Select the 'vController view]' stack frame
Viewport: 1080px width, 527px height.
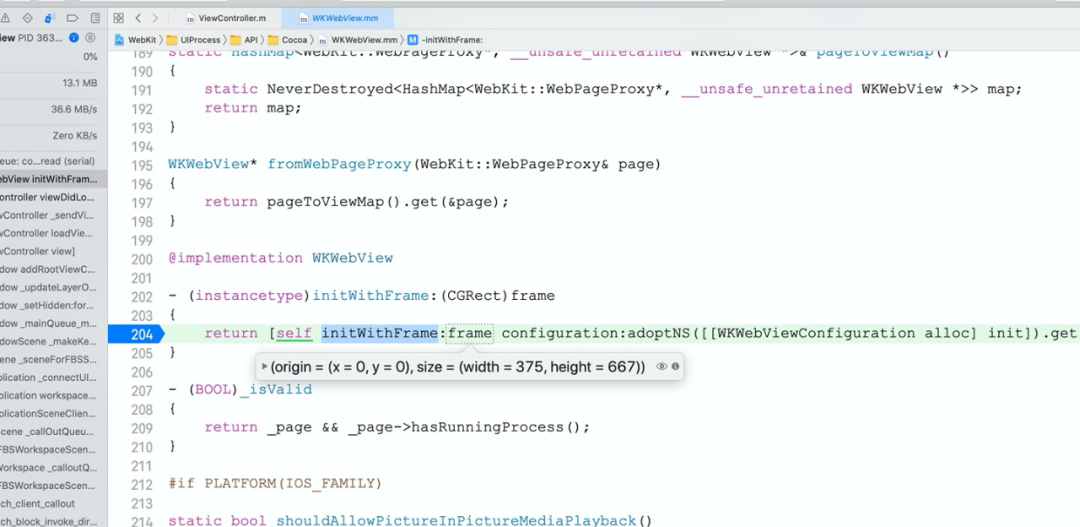53,251
